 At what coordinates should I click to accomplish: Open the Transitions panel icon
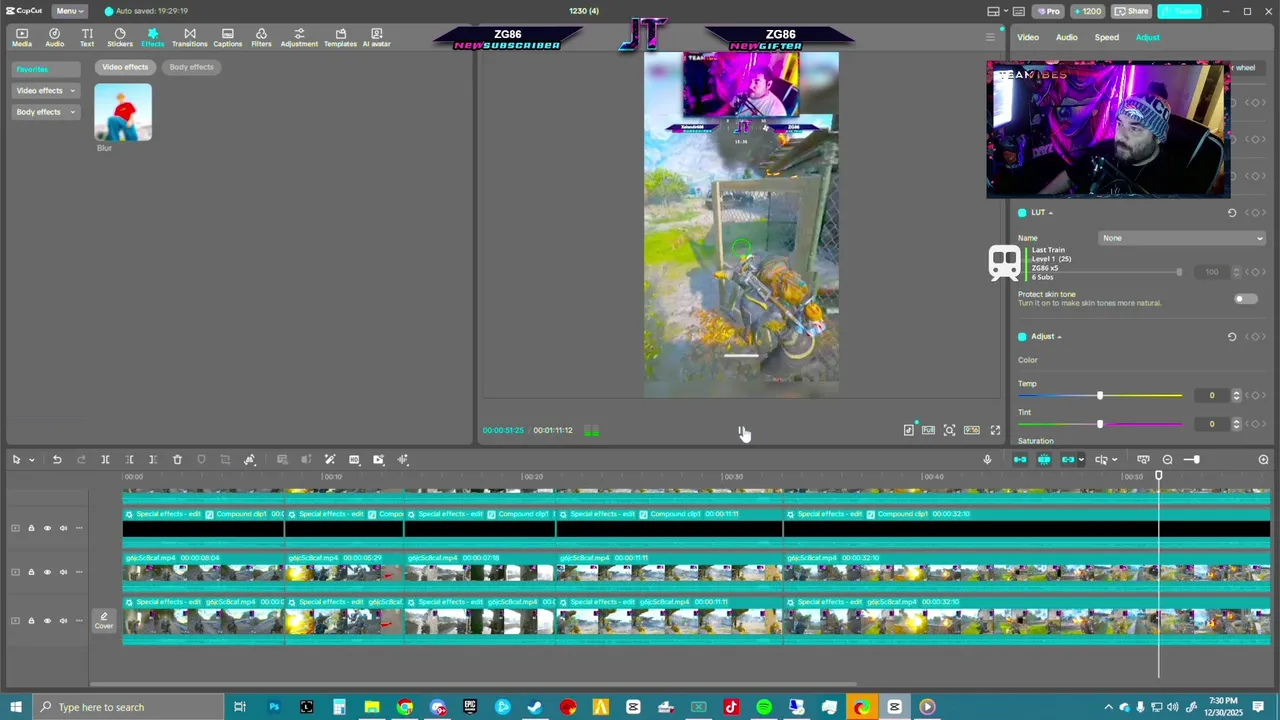pyautogui.click(x=190, y=38)
